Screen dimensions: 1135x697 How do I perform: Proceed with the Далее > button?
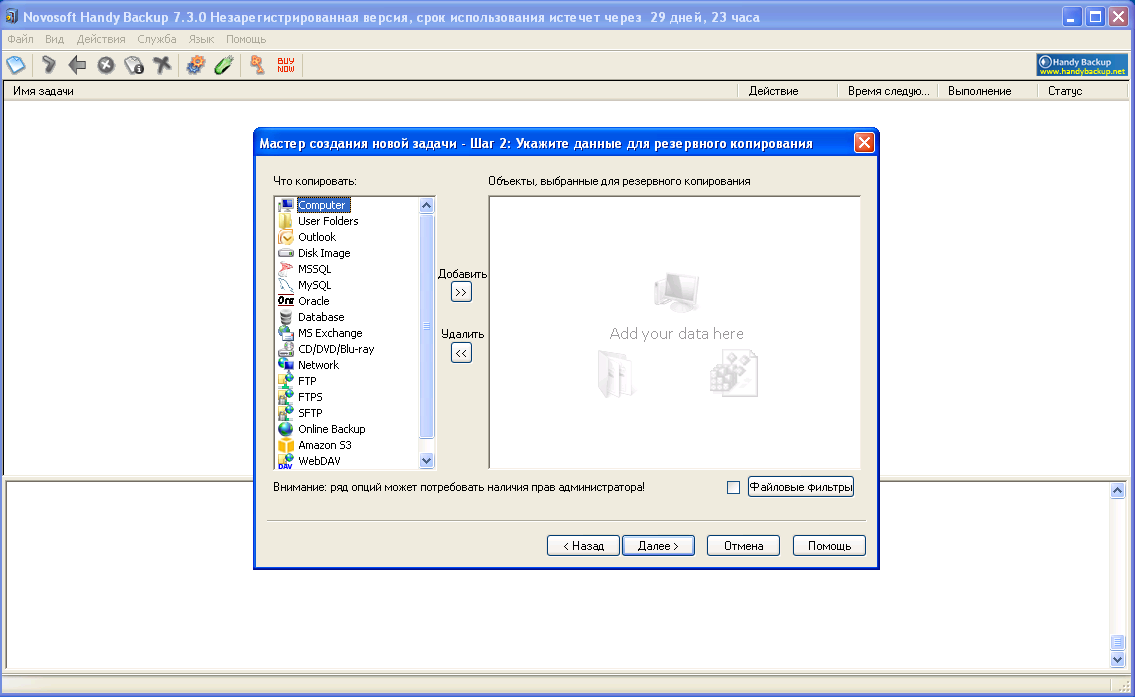tap(658, 546)
